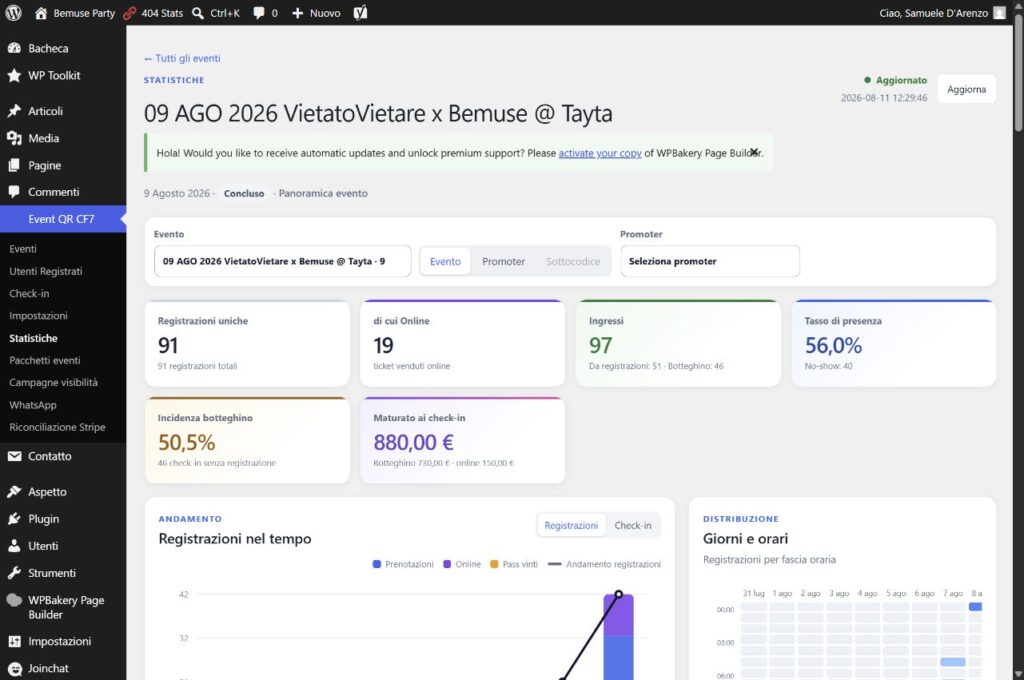Viewport: 1024px width, 680px height.
Task: Click the Contatto envelope icon
Action: [14, 457]
